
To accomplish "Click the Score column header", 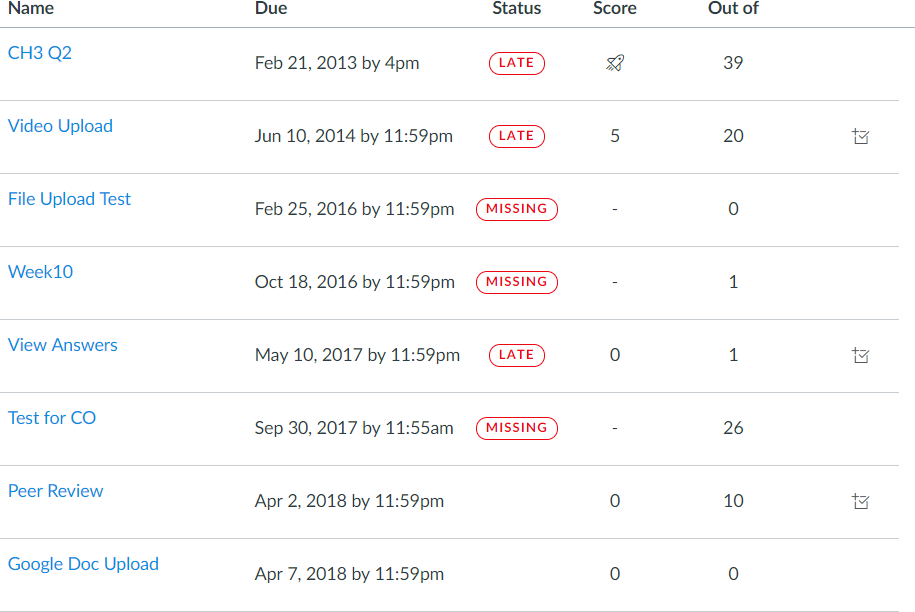I will click(615, 9).
